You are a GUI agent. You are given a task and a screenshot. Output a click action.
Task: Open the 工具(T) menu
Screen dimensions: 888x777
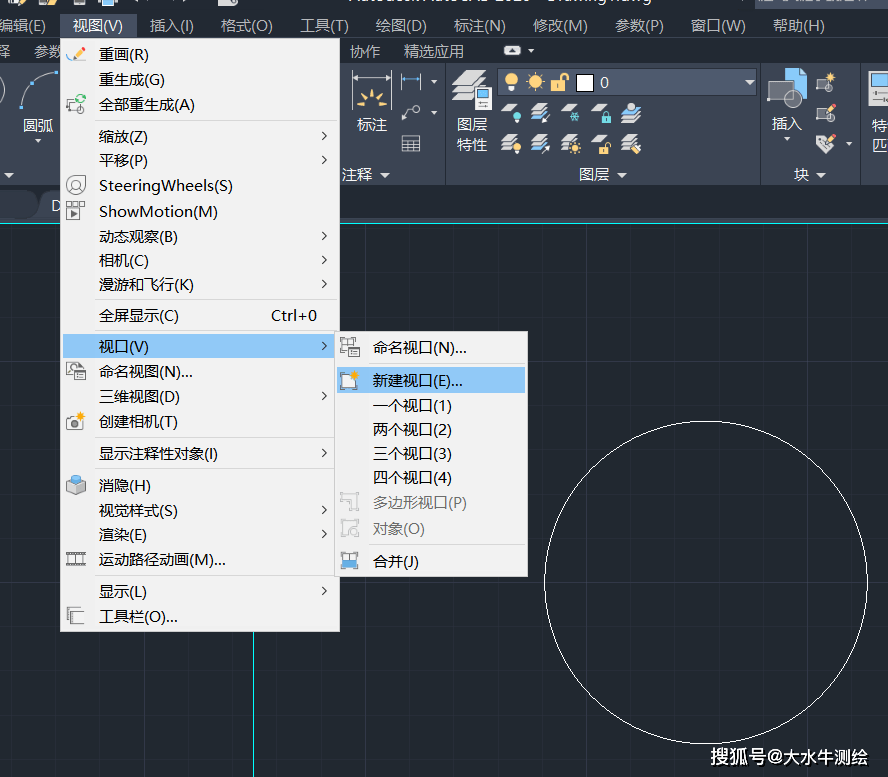tap(324, 26)
